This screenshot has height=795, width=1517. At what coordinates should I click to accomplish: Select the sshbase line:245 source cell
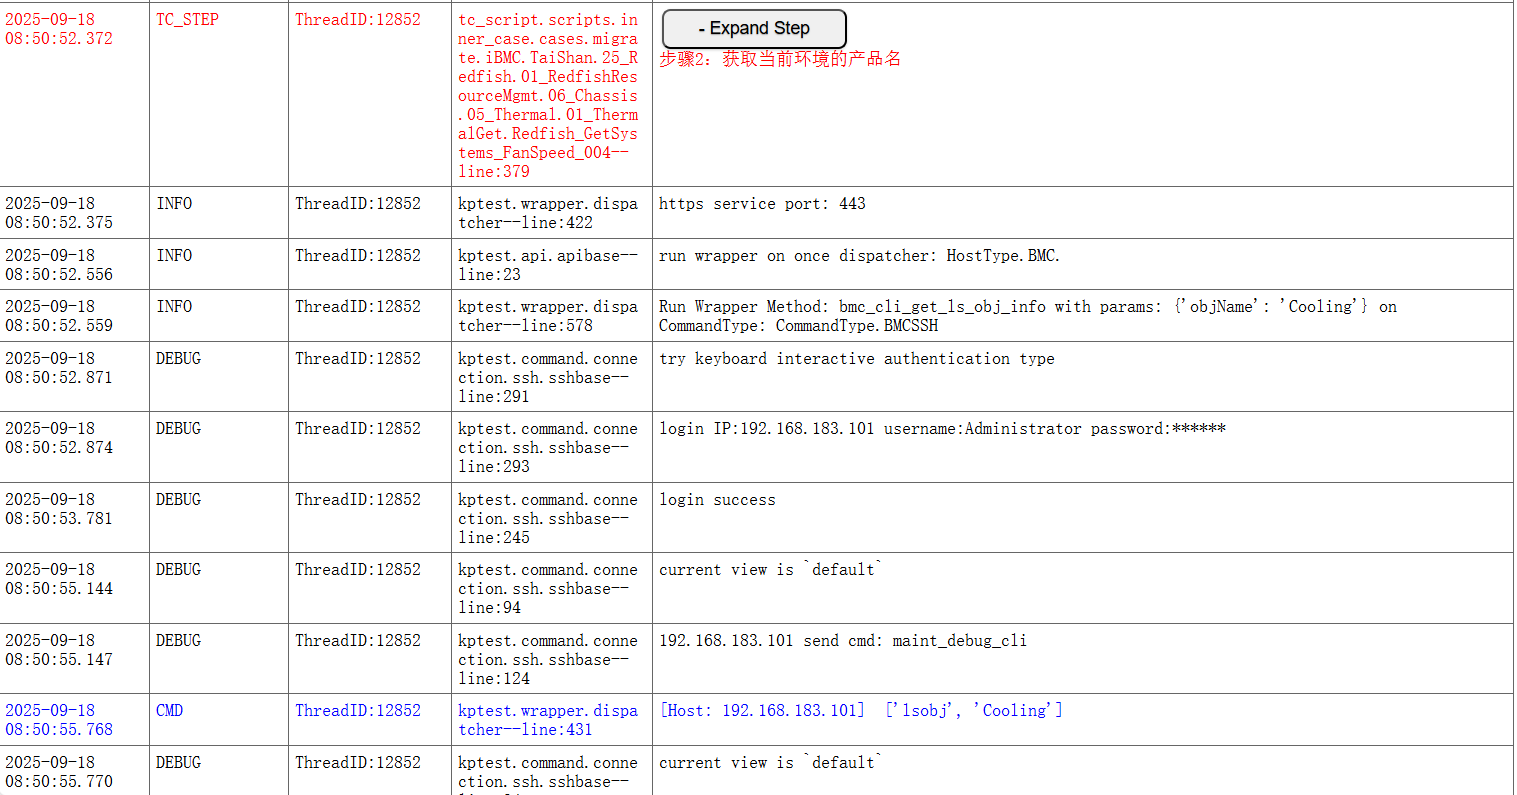pos(548,518)
